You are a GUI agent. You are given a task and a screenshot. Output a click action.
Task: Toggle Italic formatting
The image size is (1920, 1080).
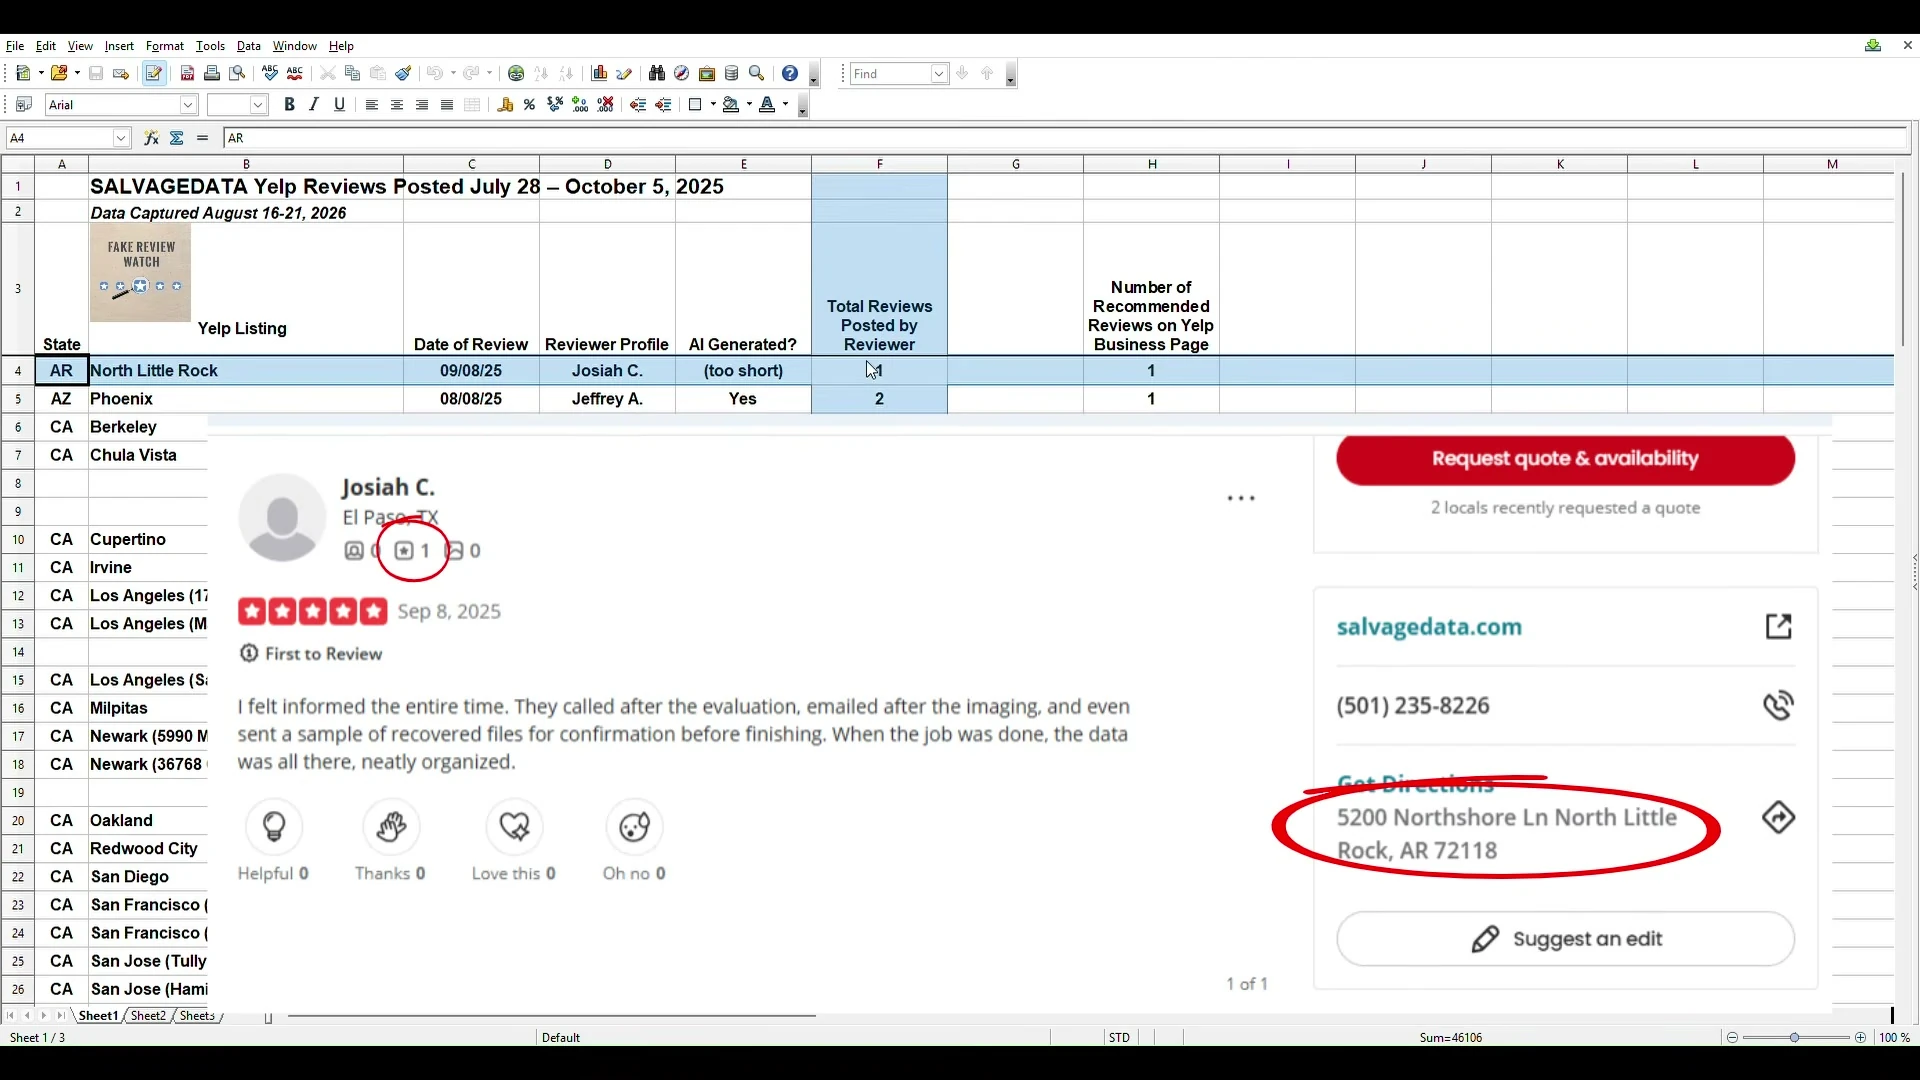point(314,105)
